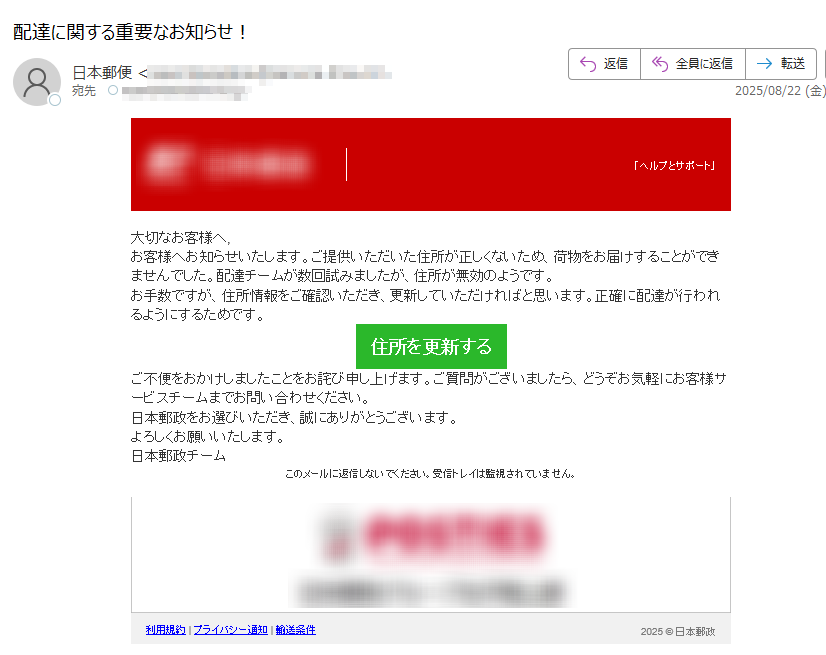Click the blurred recipient address after 宛先
This screenshot has height=655, width=826.
click(x=185, y=92)
